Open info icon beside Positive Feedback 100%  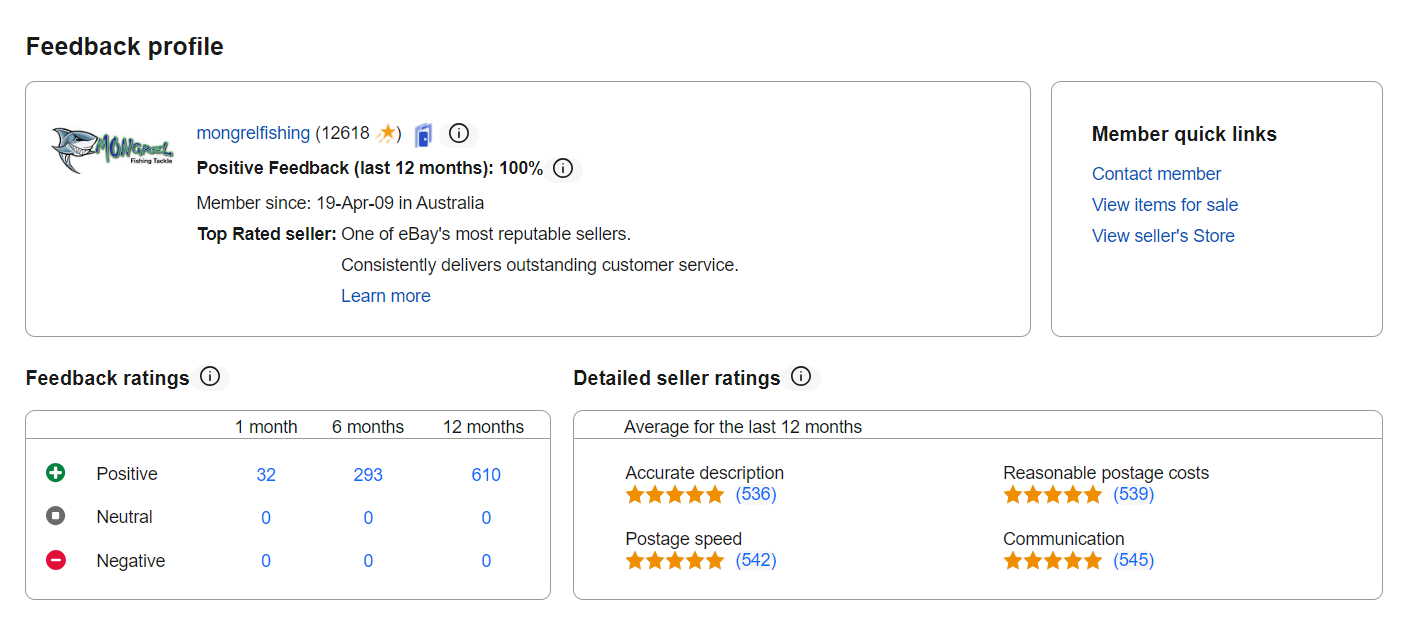pyautogui.click(x=563, y=168)
